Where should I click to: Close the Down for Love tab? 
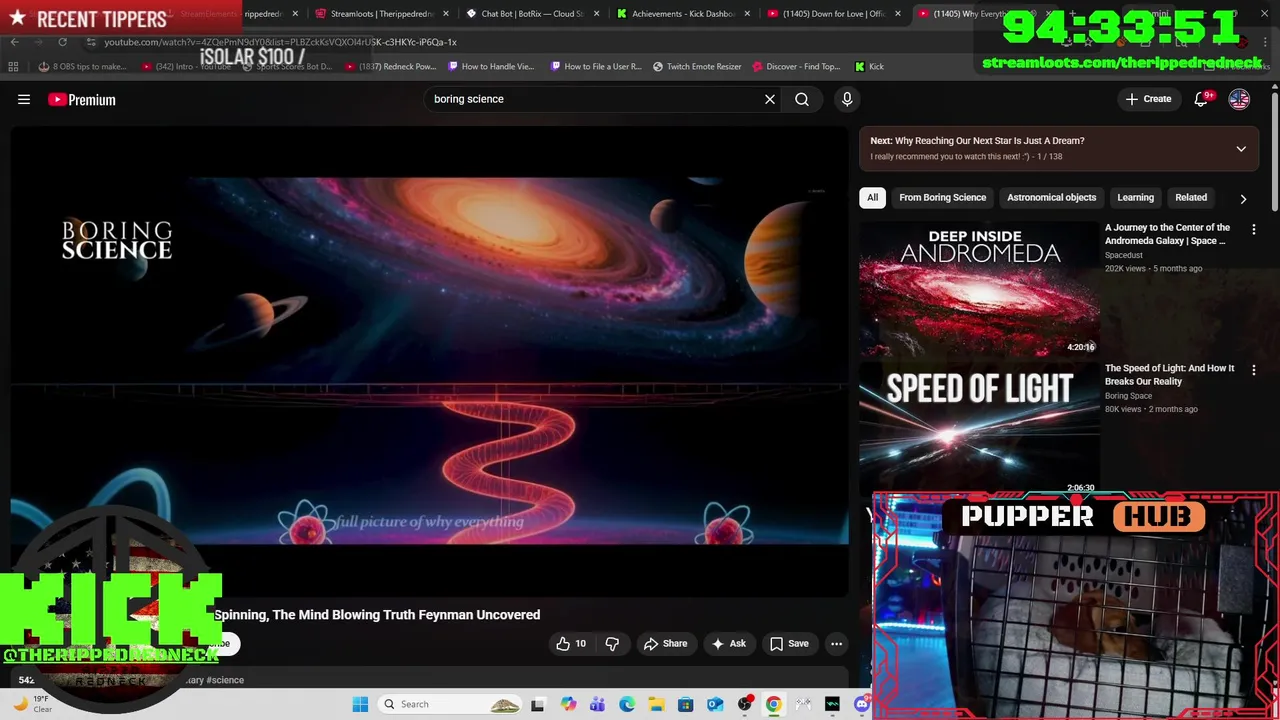coord(898,14)
